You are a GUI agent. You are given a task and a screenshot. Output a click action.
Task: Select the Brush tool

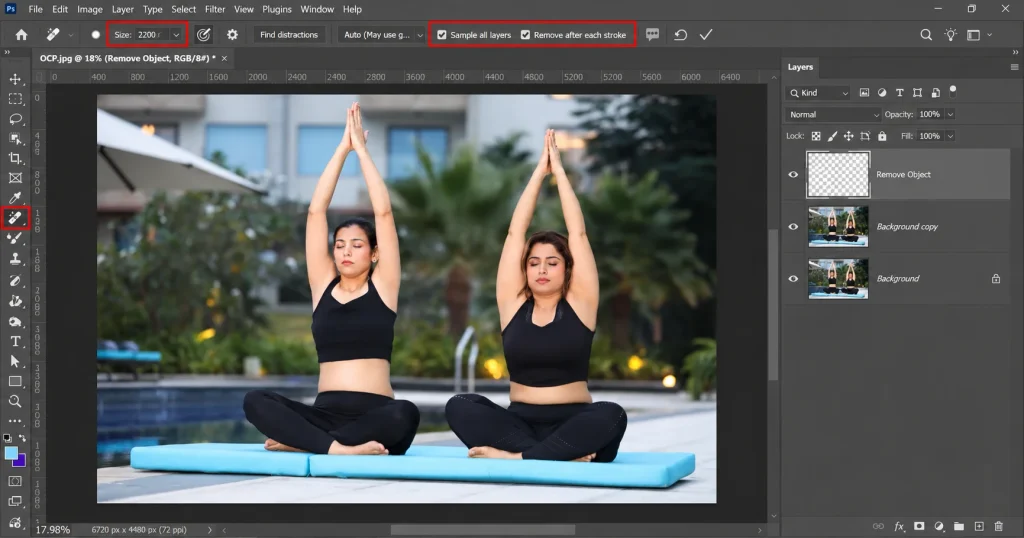pyautogui.click(x=15, y=239)
